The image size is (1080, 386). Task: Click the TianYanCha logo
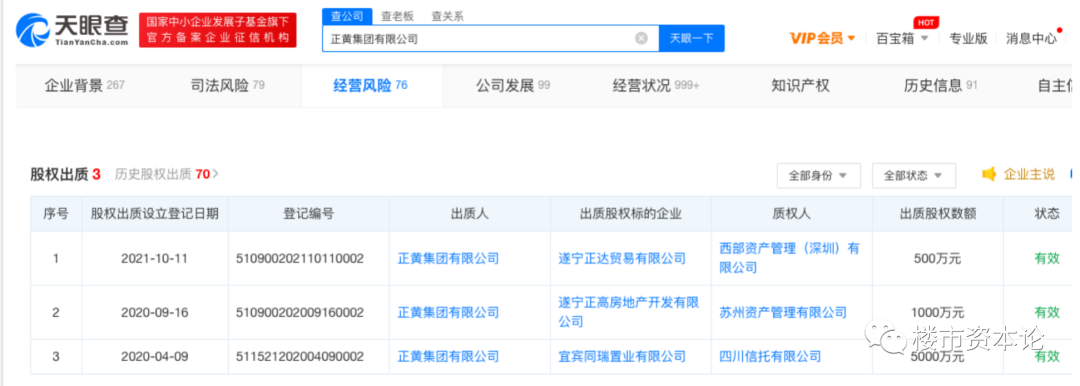click(73, 30)
